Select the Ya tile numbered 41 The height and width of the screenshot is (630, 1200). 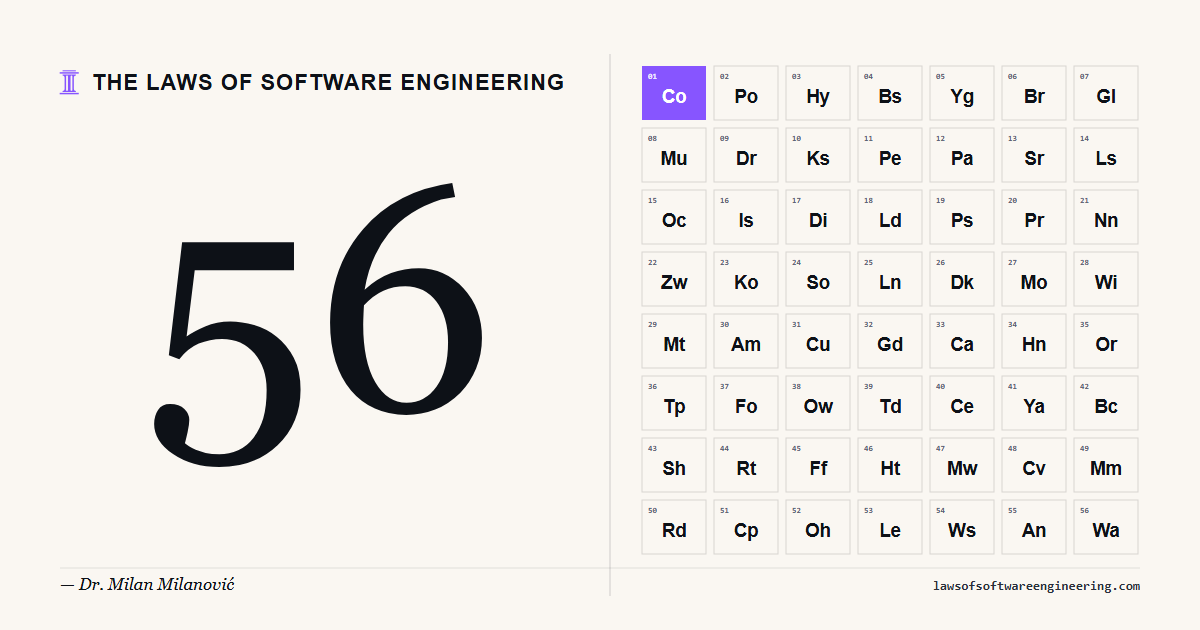tap(1034, 403)
